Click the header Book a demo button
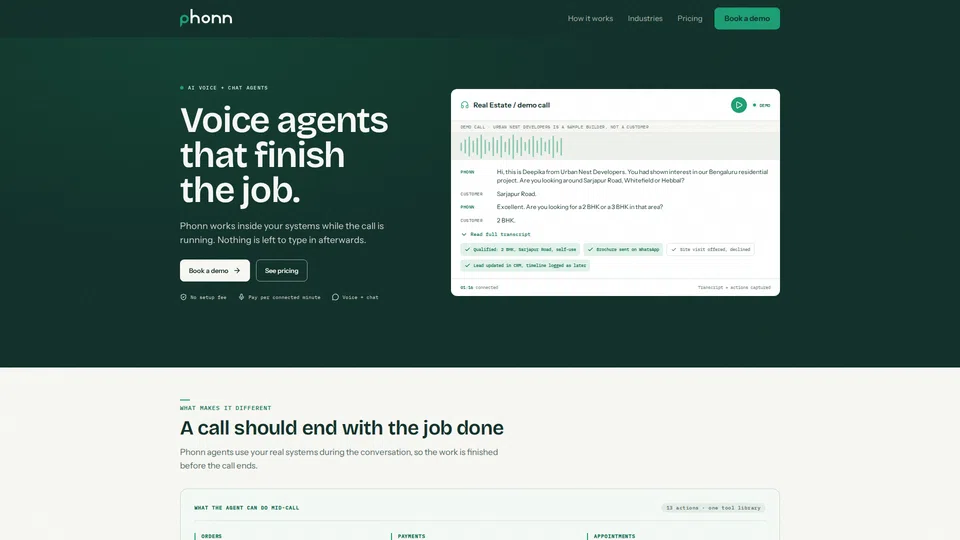The height and width of the screenshot is (540, 960). pos(747,18)
